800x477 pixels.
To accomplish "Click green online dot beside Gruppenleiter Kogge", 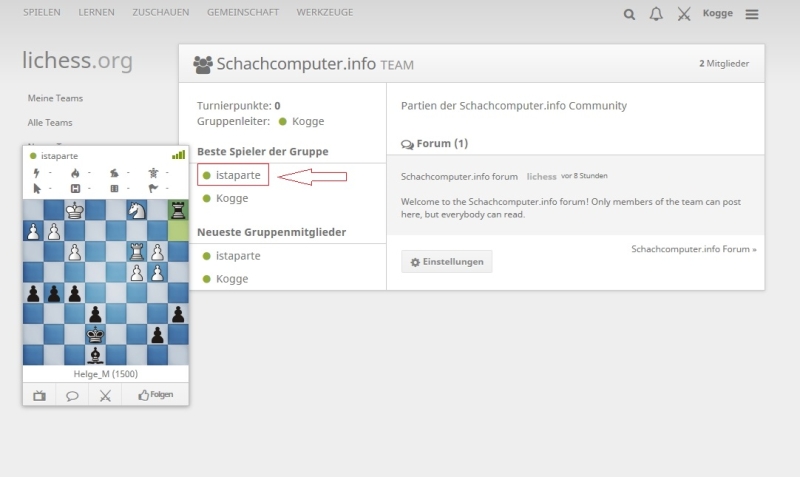I will coord(283,121).
